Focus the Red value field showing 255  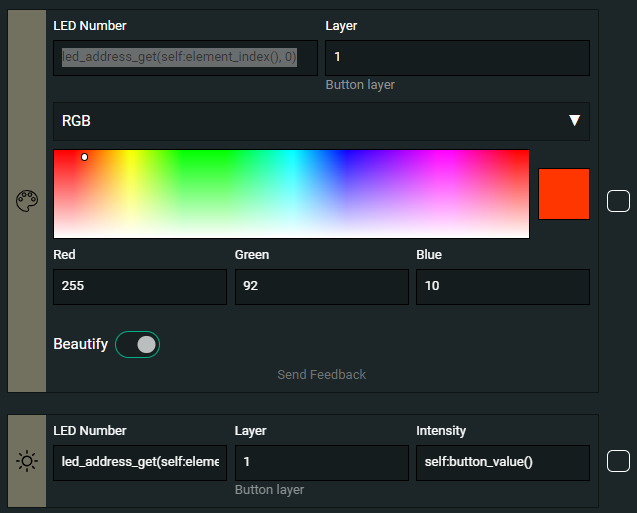(139, 286)
